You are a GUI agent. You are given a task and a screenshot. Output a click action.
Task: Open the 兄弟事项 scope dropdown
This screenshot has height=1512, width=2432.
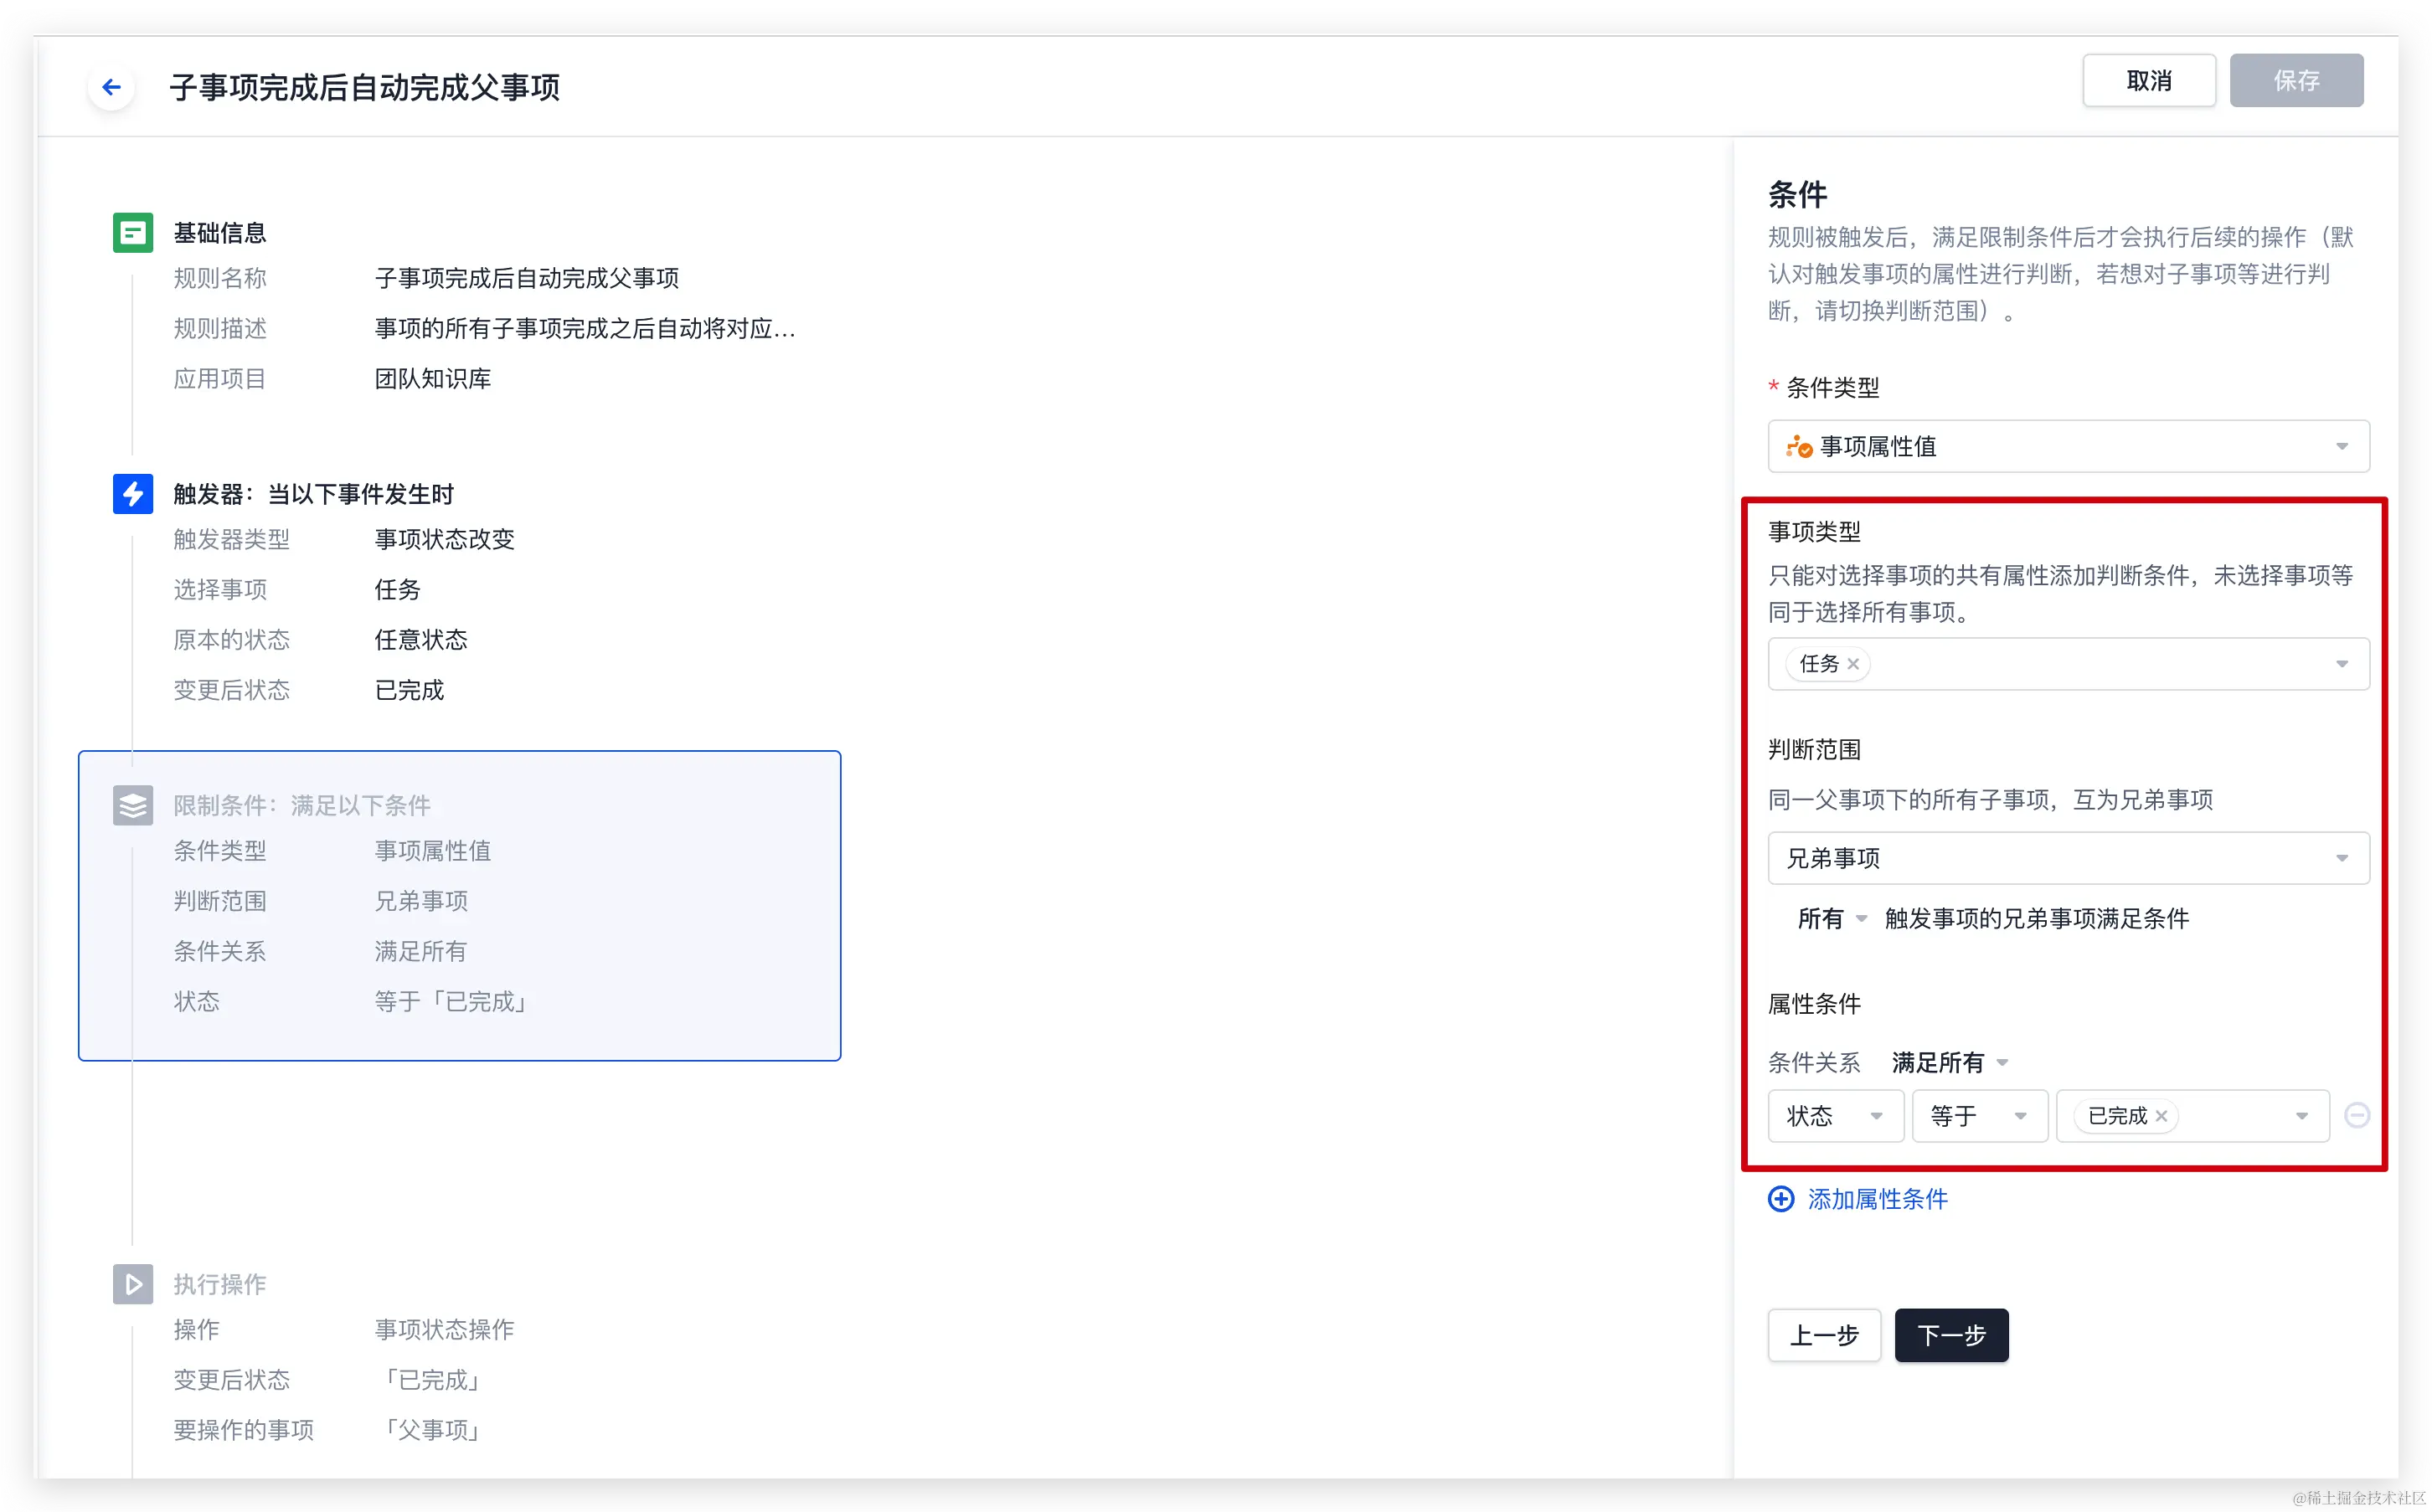[x=2068, y=858]
